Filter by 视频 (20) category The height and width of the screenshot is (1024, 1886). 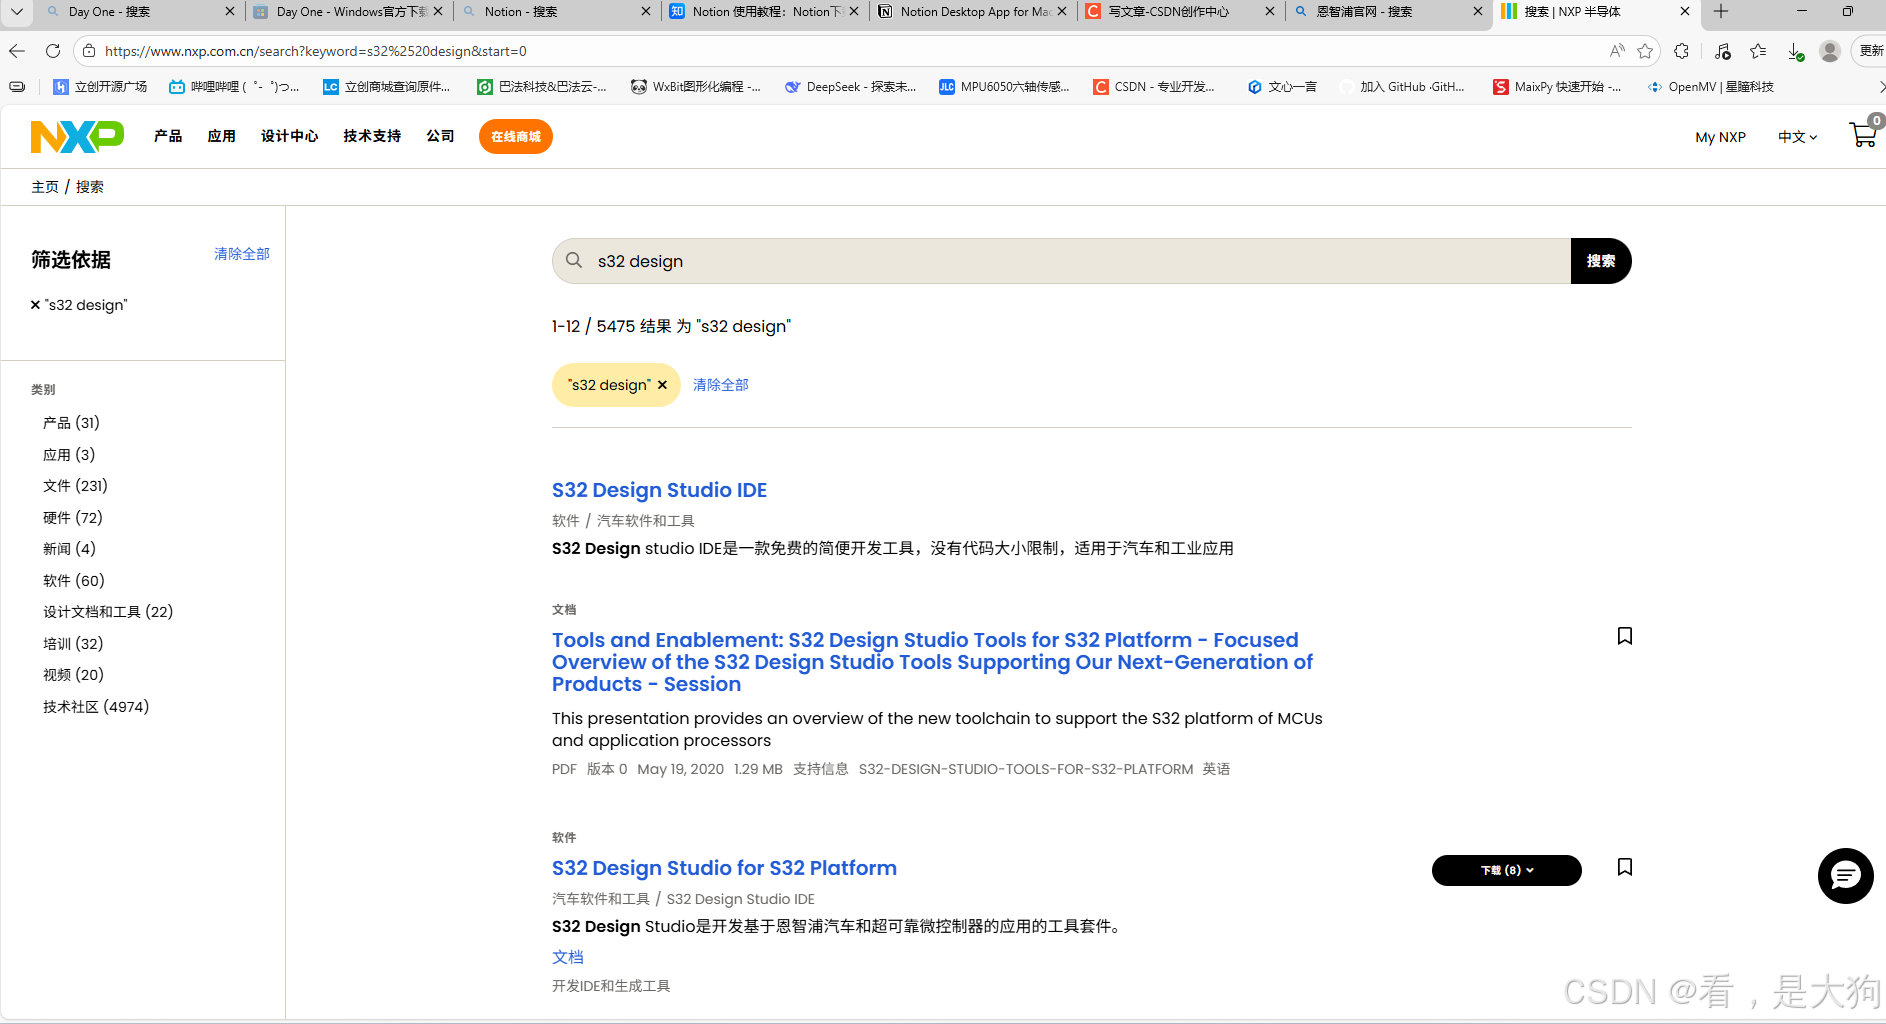(73, 675)
